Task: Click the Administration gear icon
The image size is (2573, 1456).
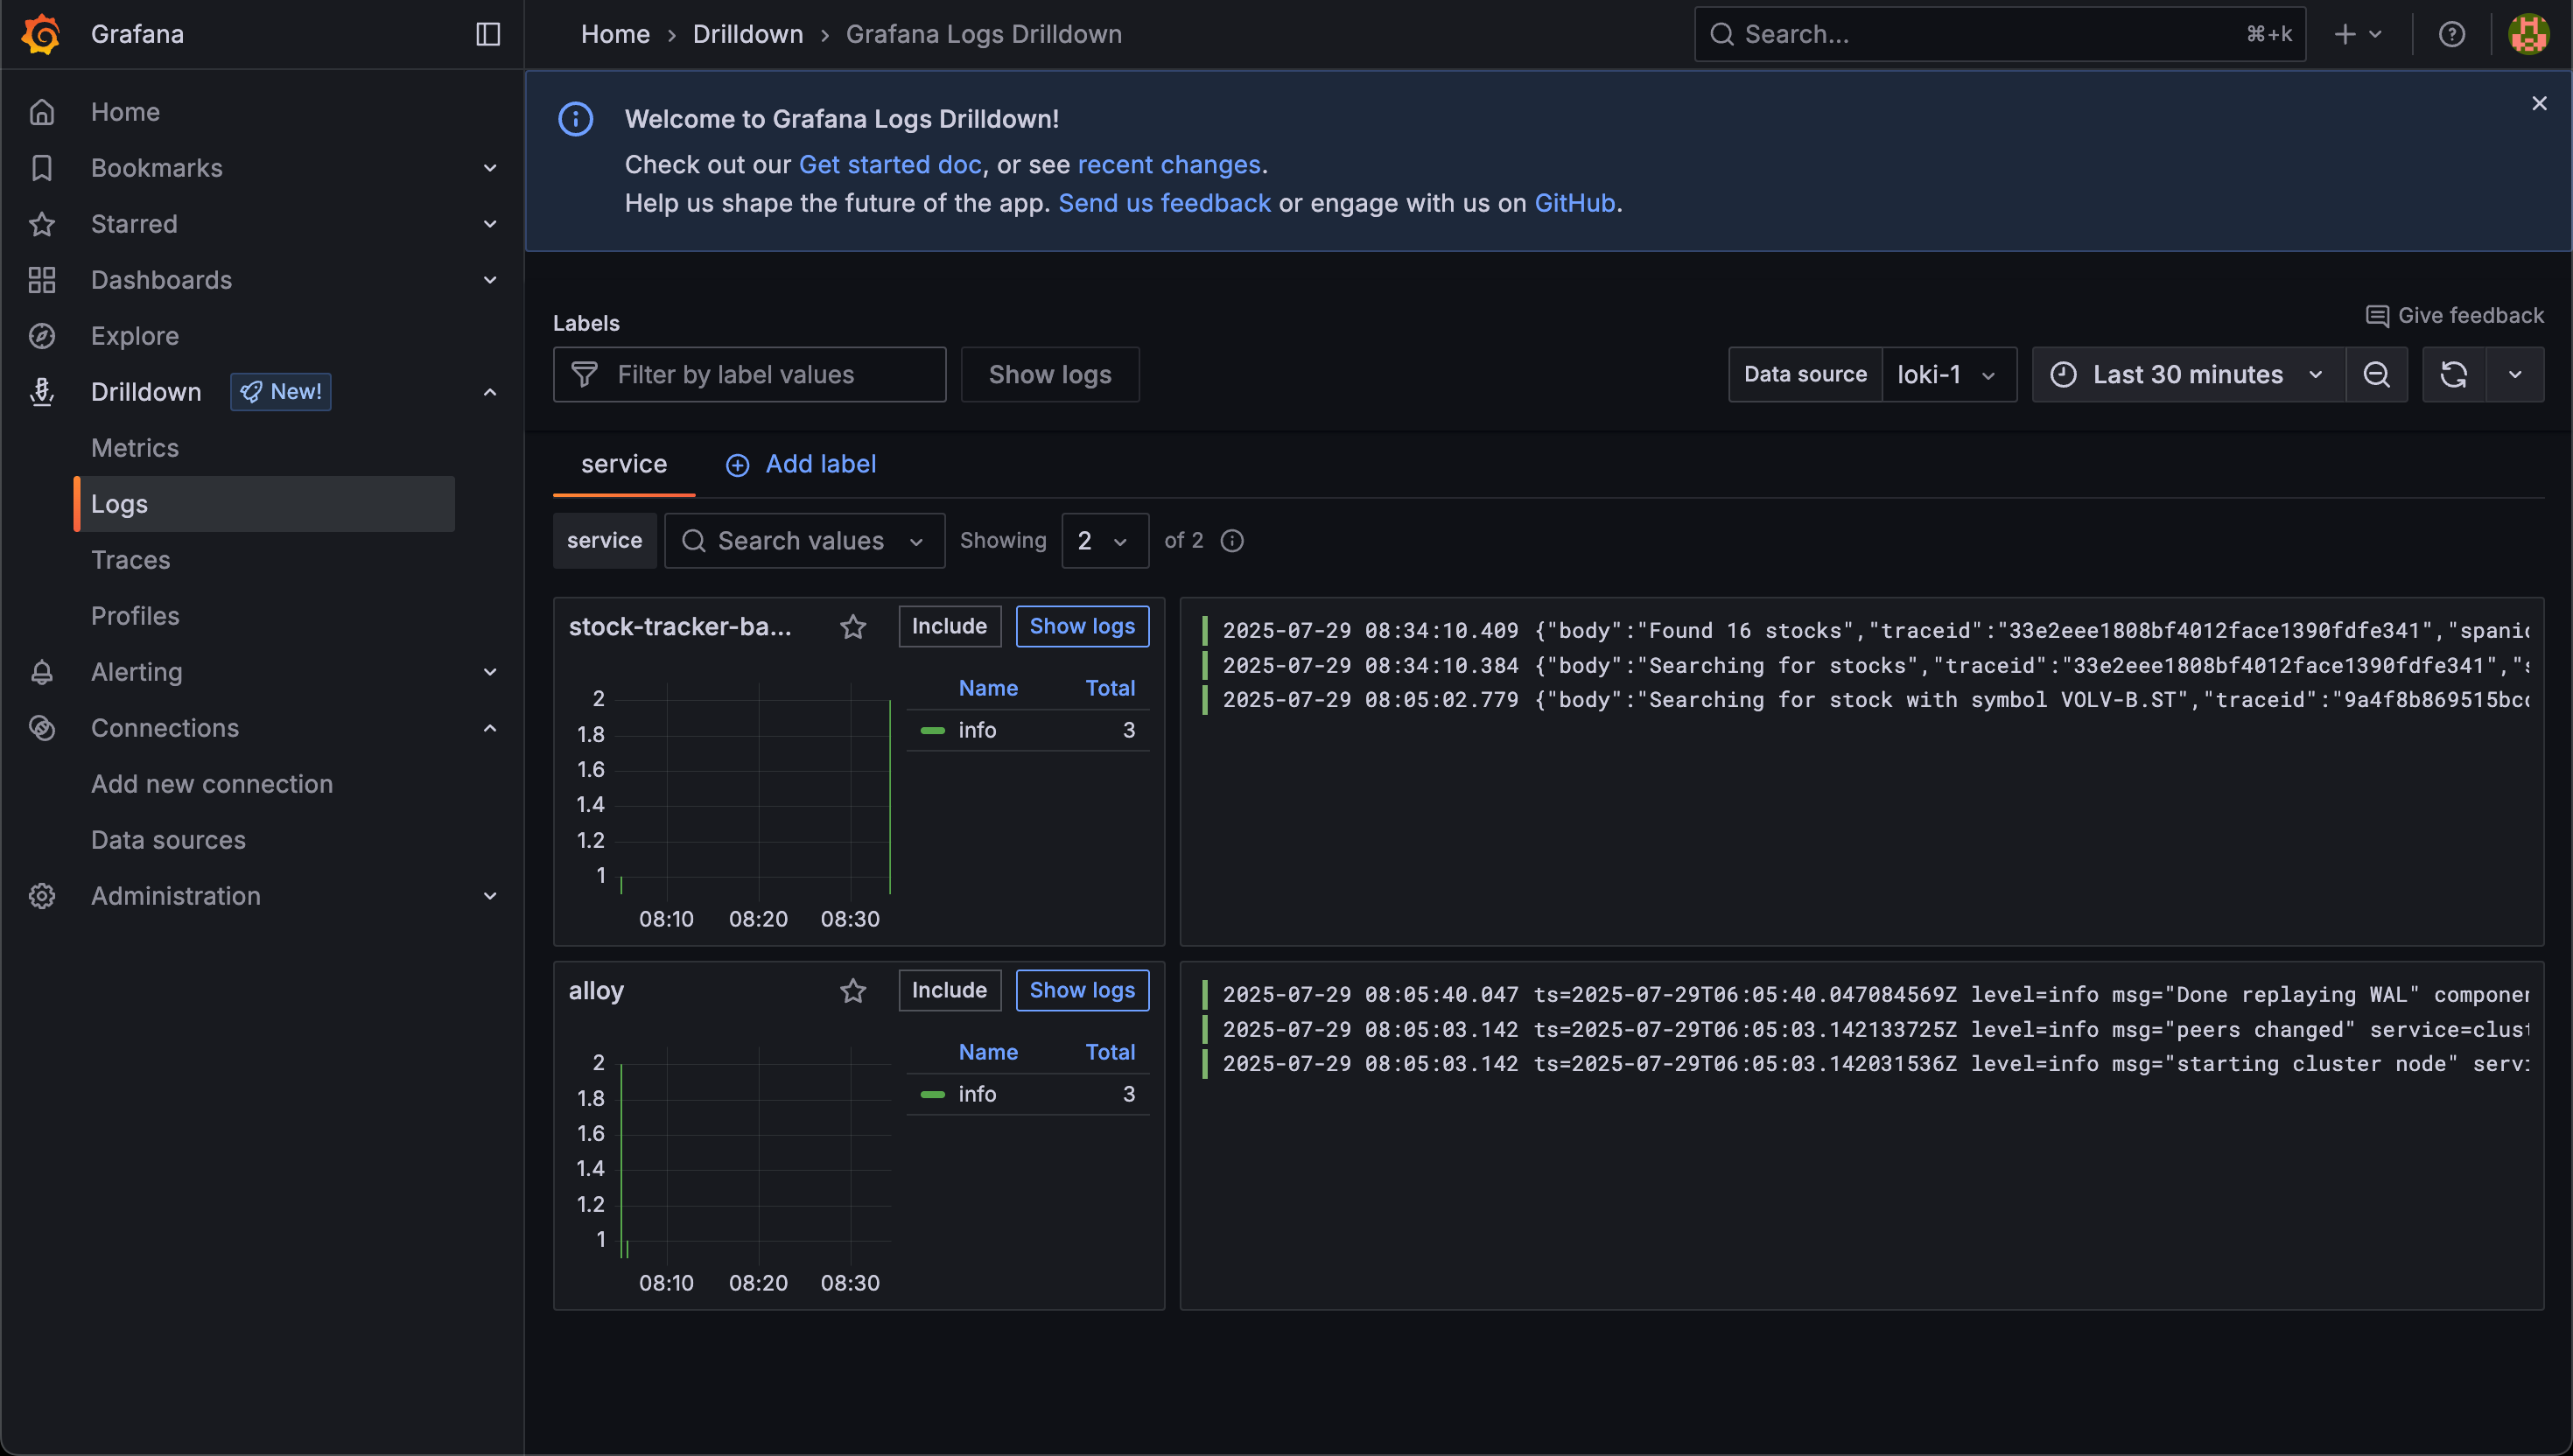Action: coord(41,895)
